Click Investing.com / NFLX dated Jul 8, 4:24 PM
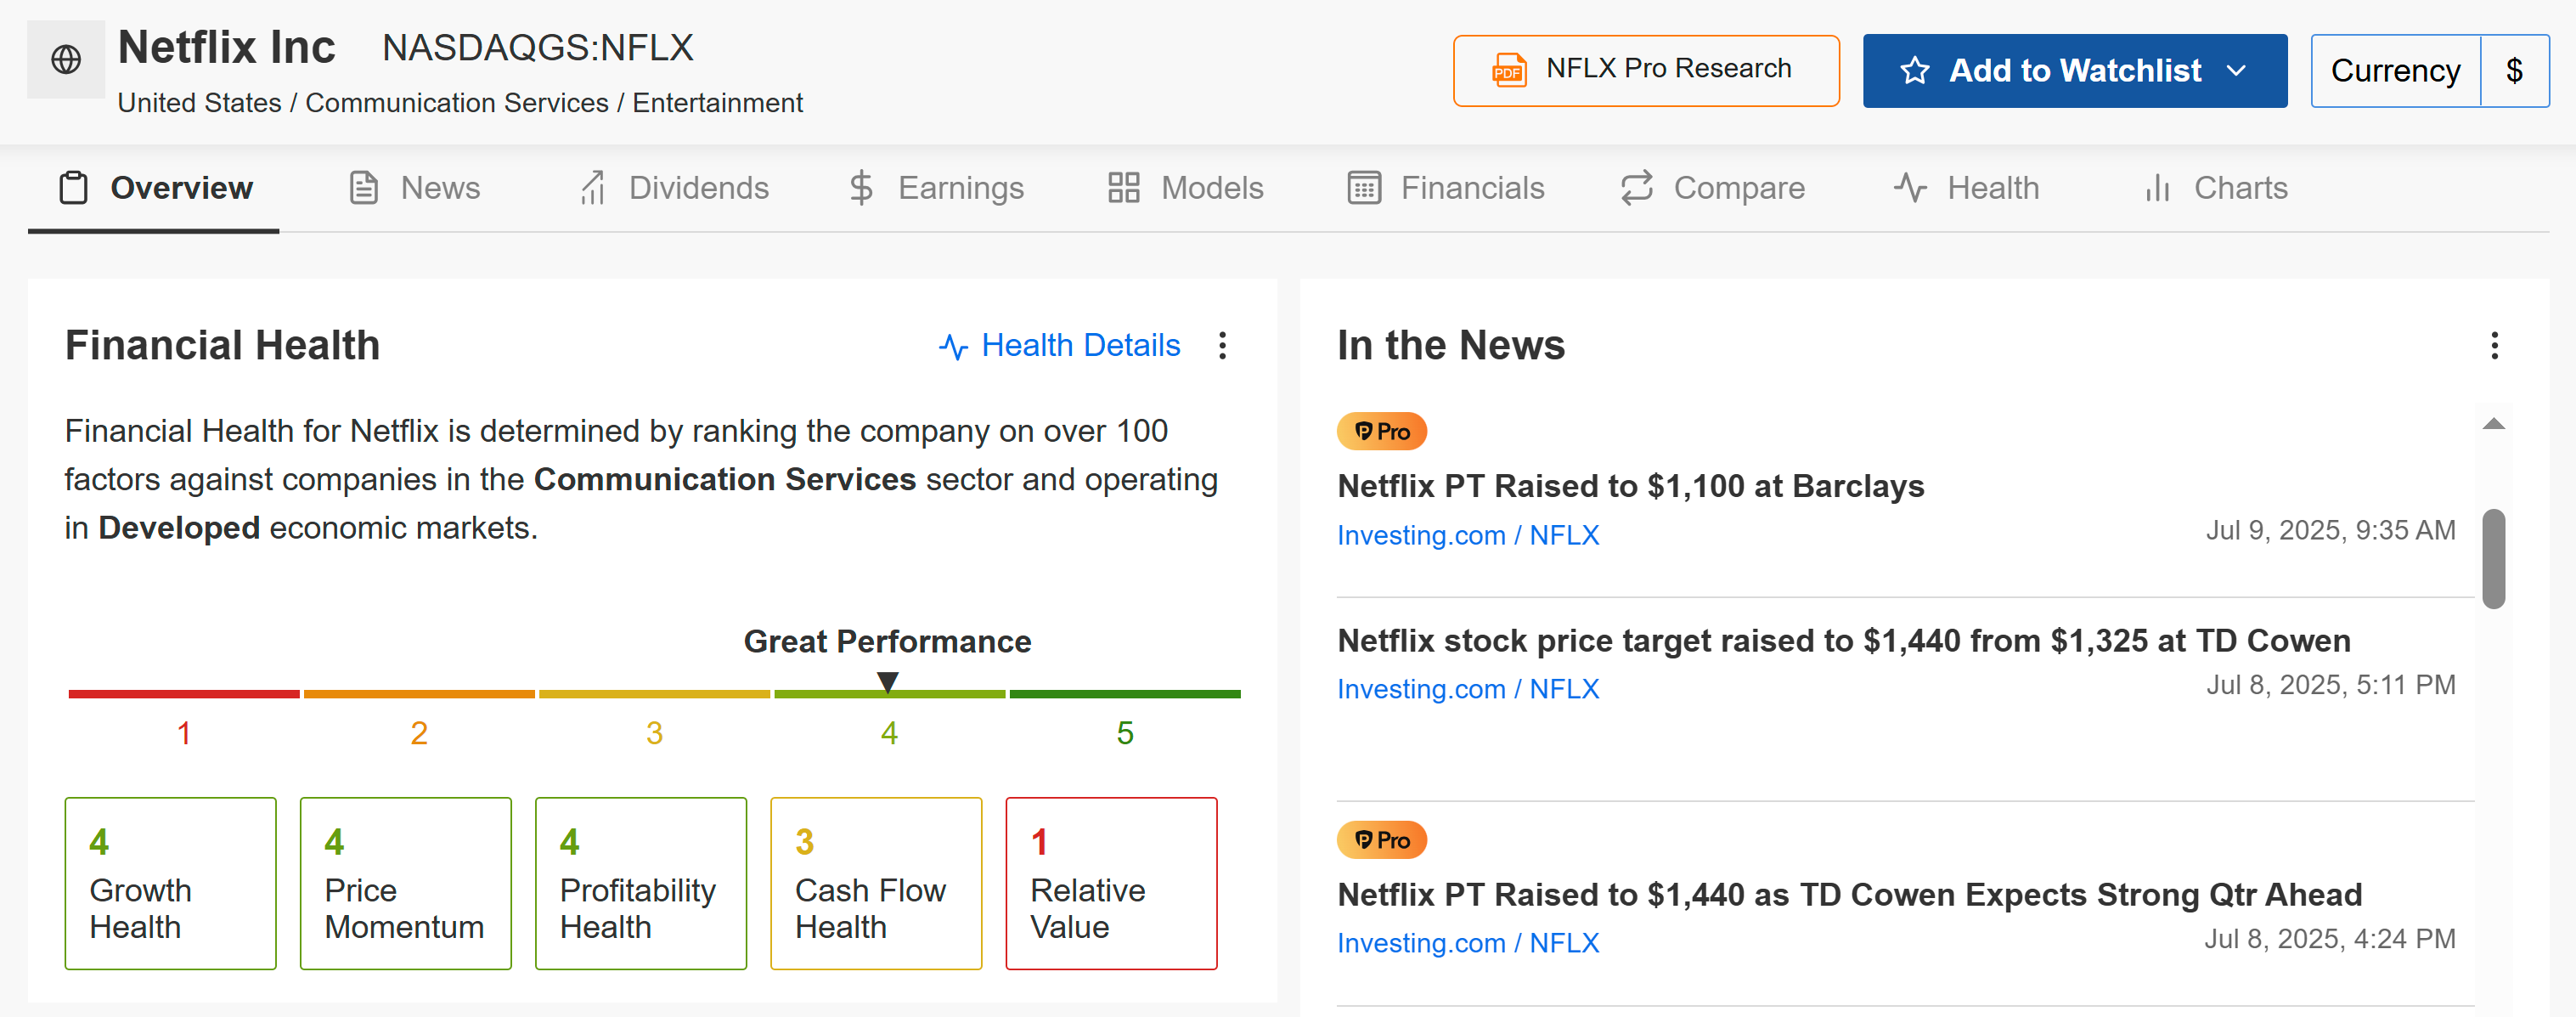 1468,943
